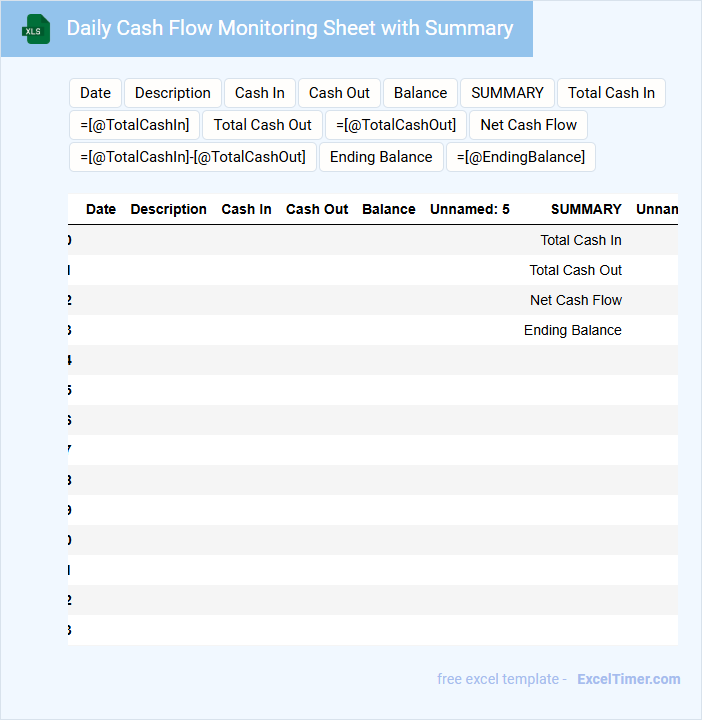The image size is (702, 720).
Task: Click the =[@TotalCashIn]-[@TotalCashOut] formula chip
Action: pos(193,157)
